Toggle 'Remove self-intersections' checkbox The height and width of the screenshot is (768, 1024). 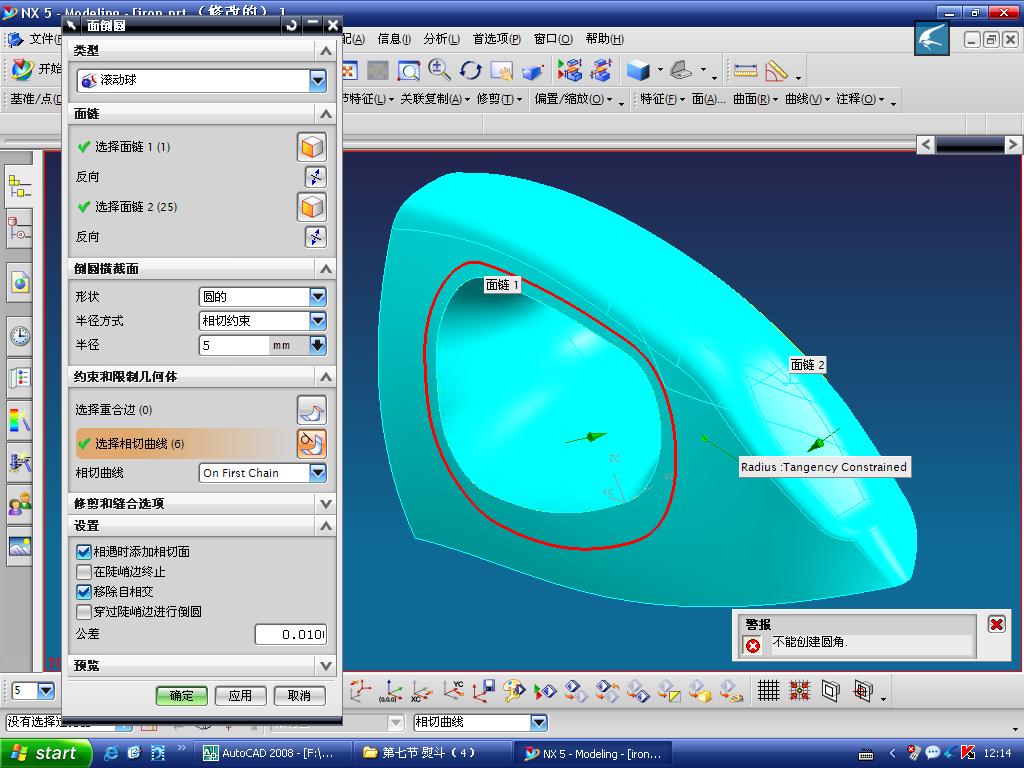pos(84,592)
